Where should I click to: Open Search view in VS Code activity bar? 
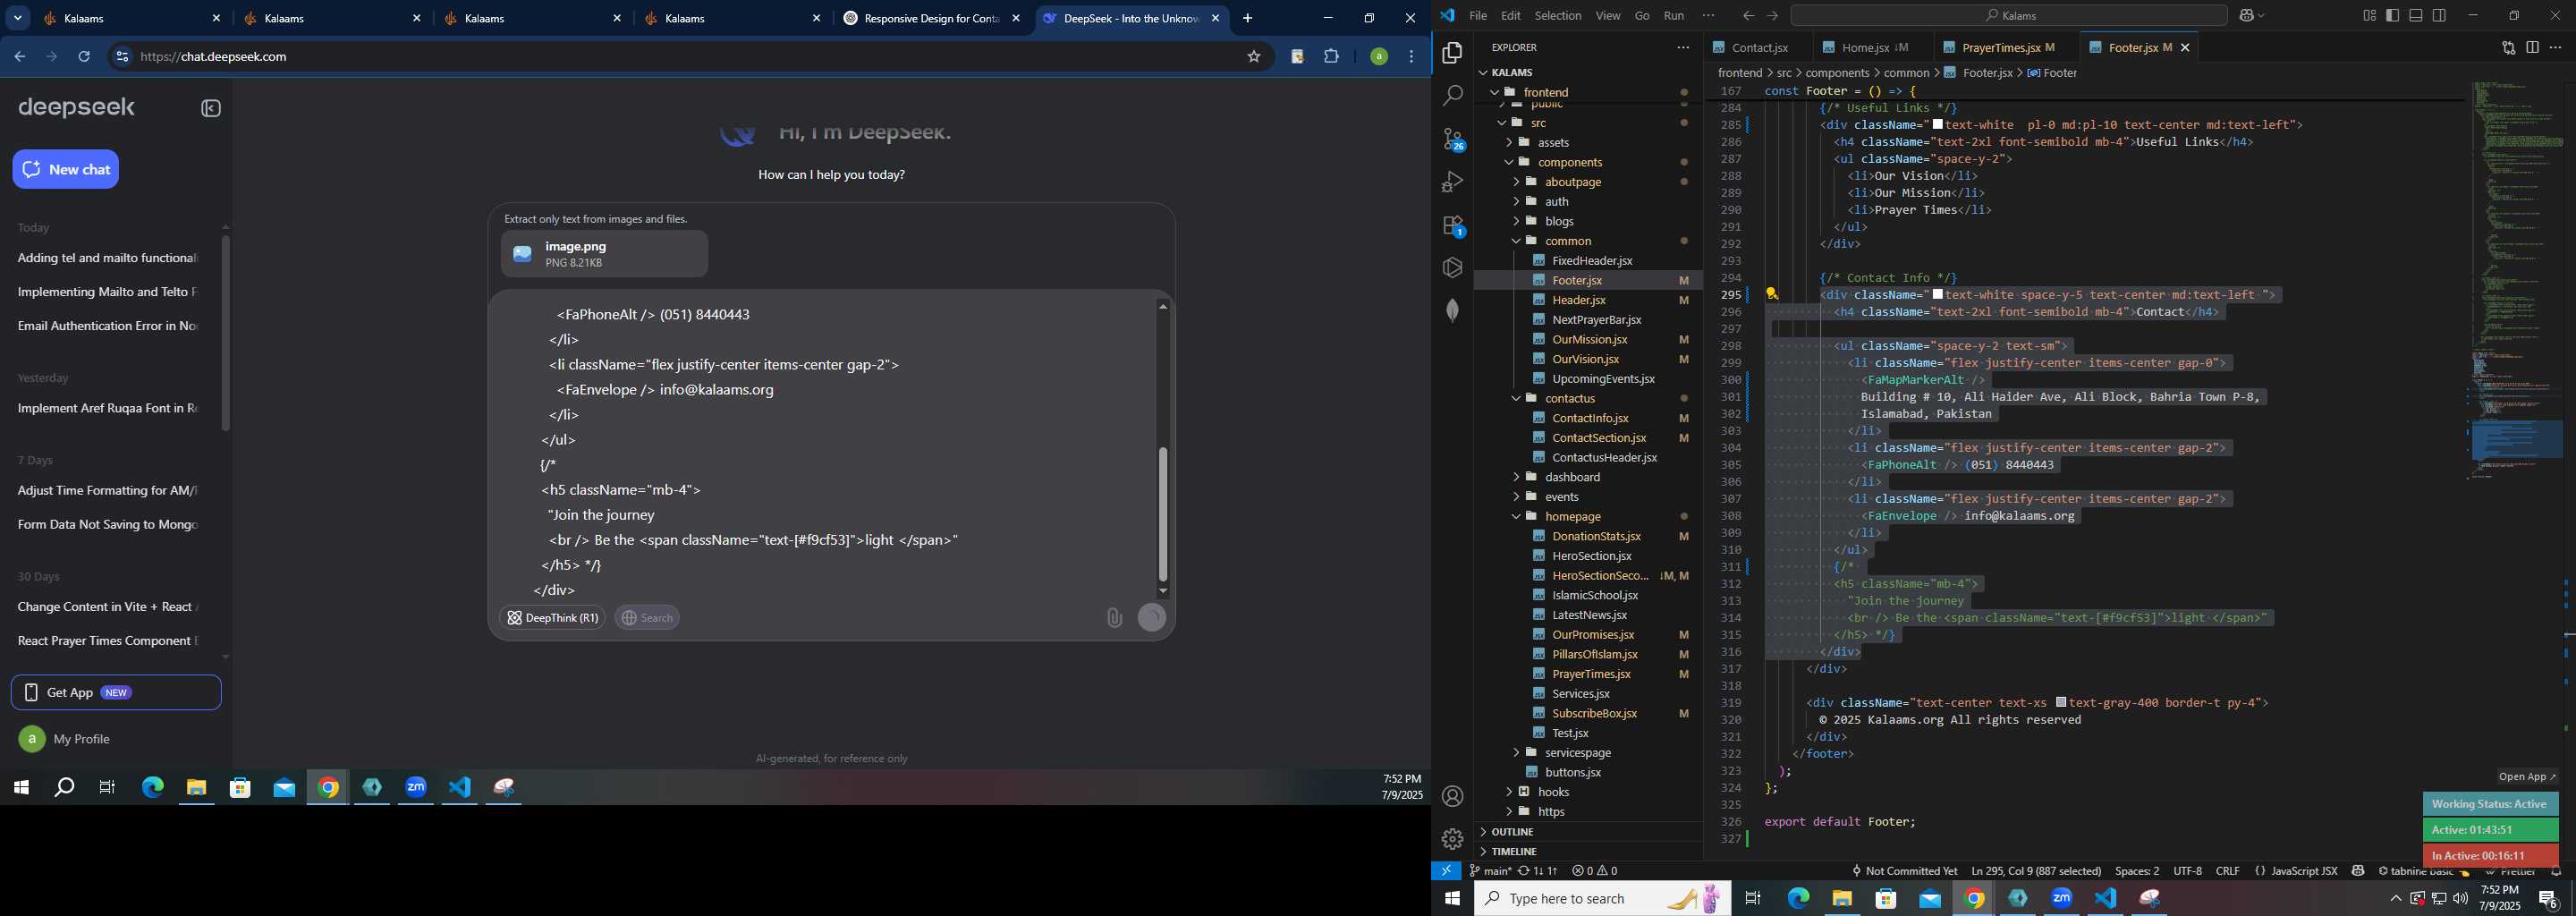coord(1452,96)
